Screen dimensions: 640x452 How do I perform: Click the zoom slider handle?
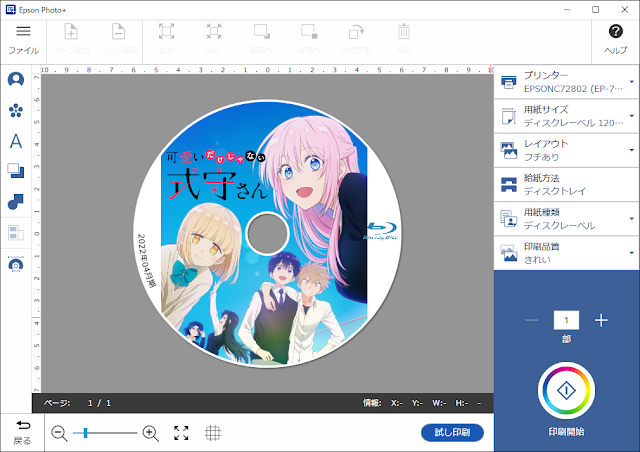[x=85, y=433]
